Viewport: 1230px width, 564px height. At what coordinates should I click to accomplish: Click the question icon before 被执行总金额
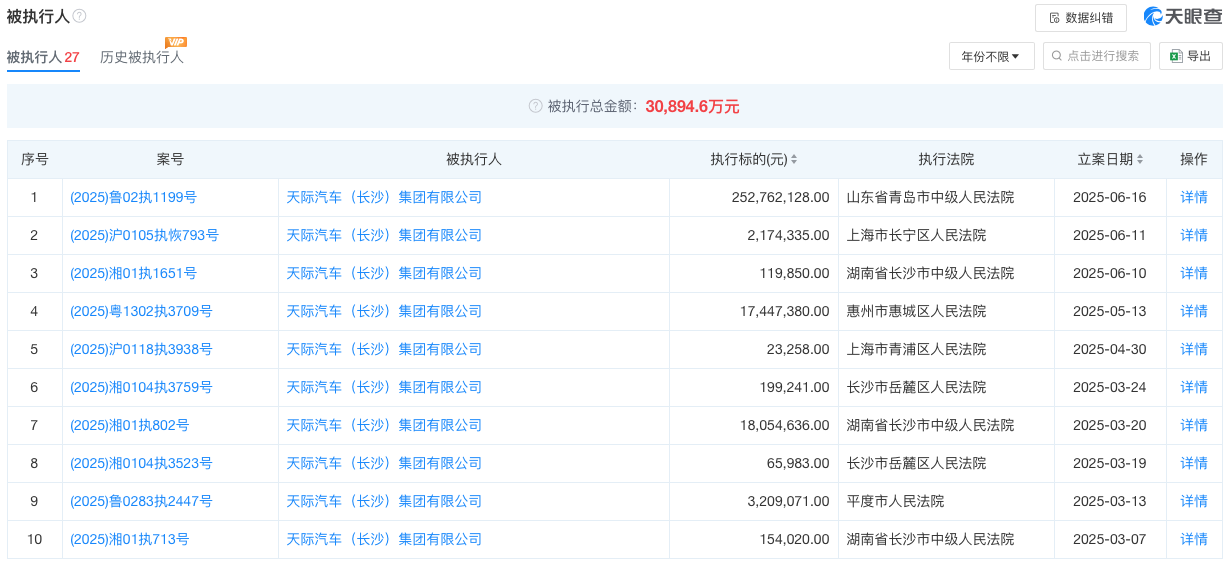(x=535, y=106)
